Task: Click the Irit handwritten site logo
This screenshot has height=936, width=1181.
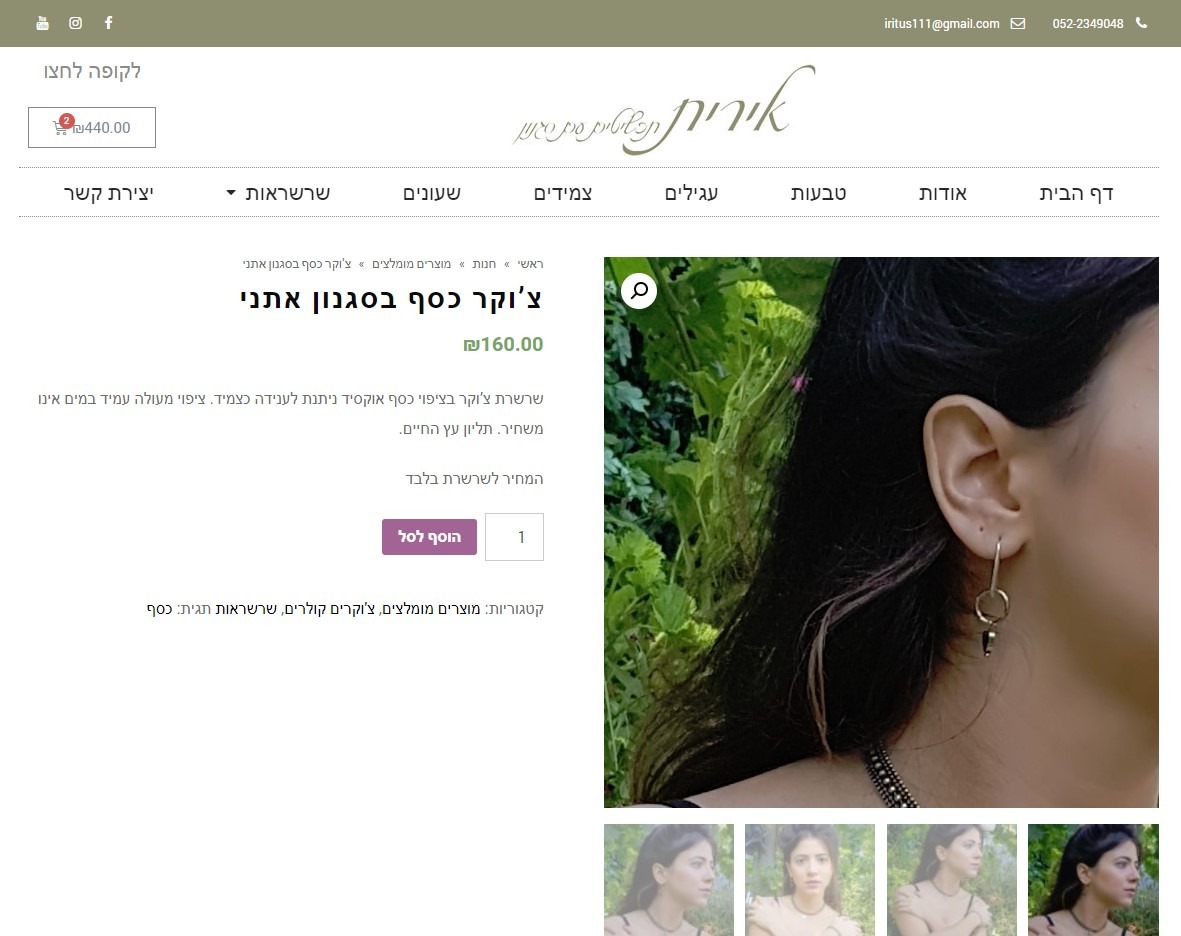Action: point(664,109)
